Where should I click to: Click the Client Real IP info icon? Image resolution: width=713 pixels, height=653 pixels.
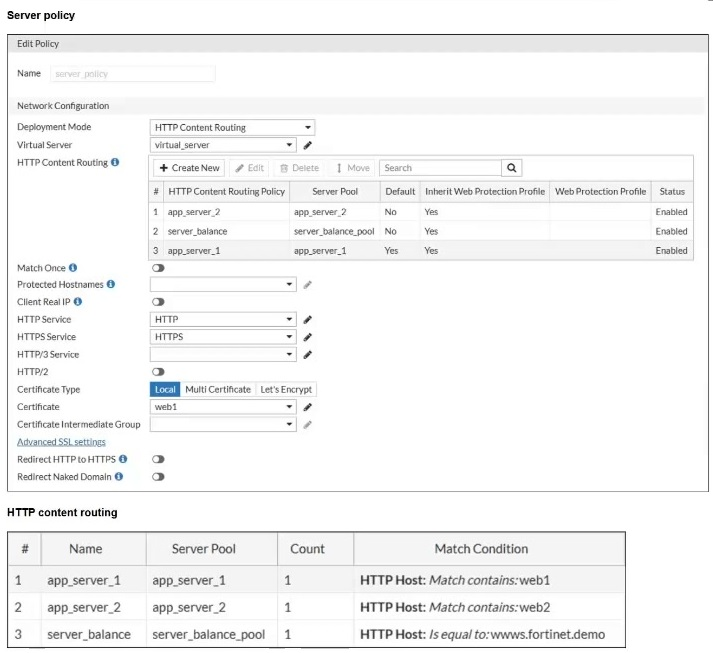pos(78,301)
